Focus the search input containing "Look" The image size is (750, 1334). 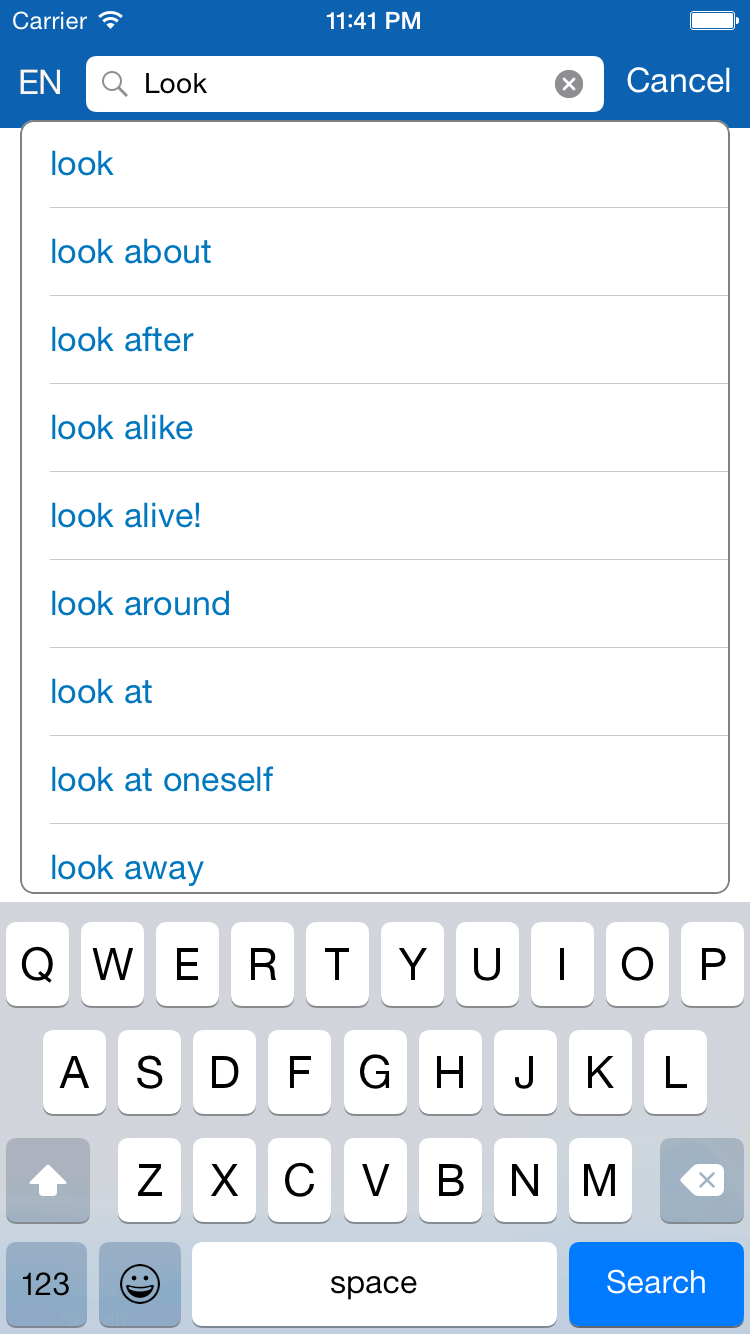pos(340,84)
